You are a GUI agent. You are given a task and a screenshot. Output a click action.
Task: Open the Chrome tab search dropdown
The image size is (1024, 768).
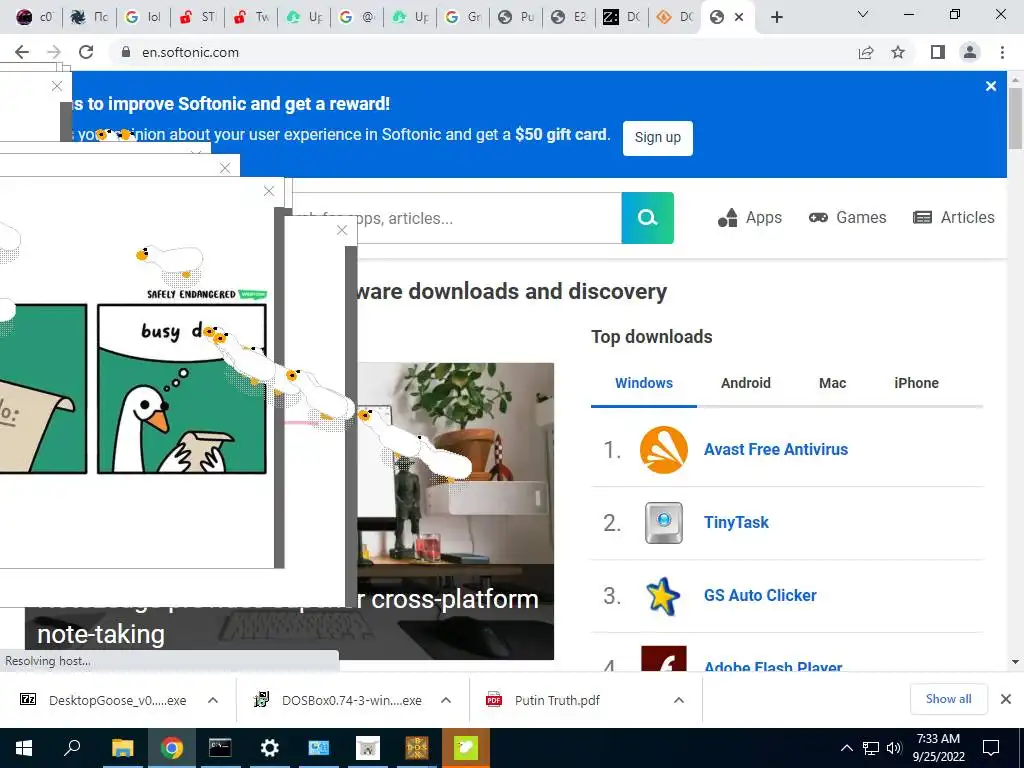click(x=863, y=14)
